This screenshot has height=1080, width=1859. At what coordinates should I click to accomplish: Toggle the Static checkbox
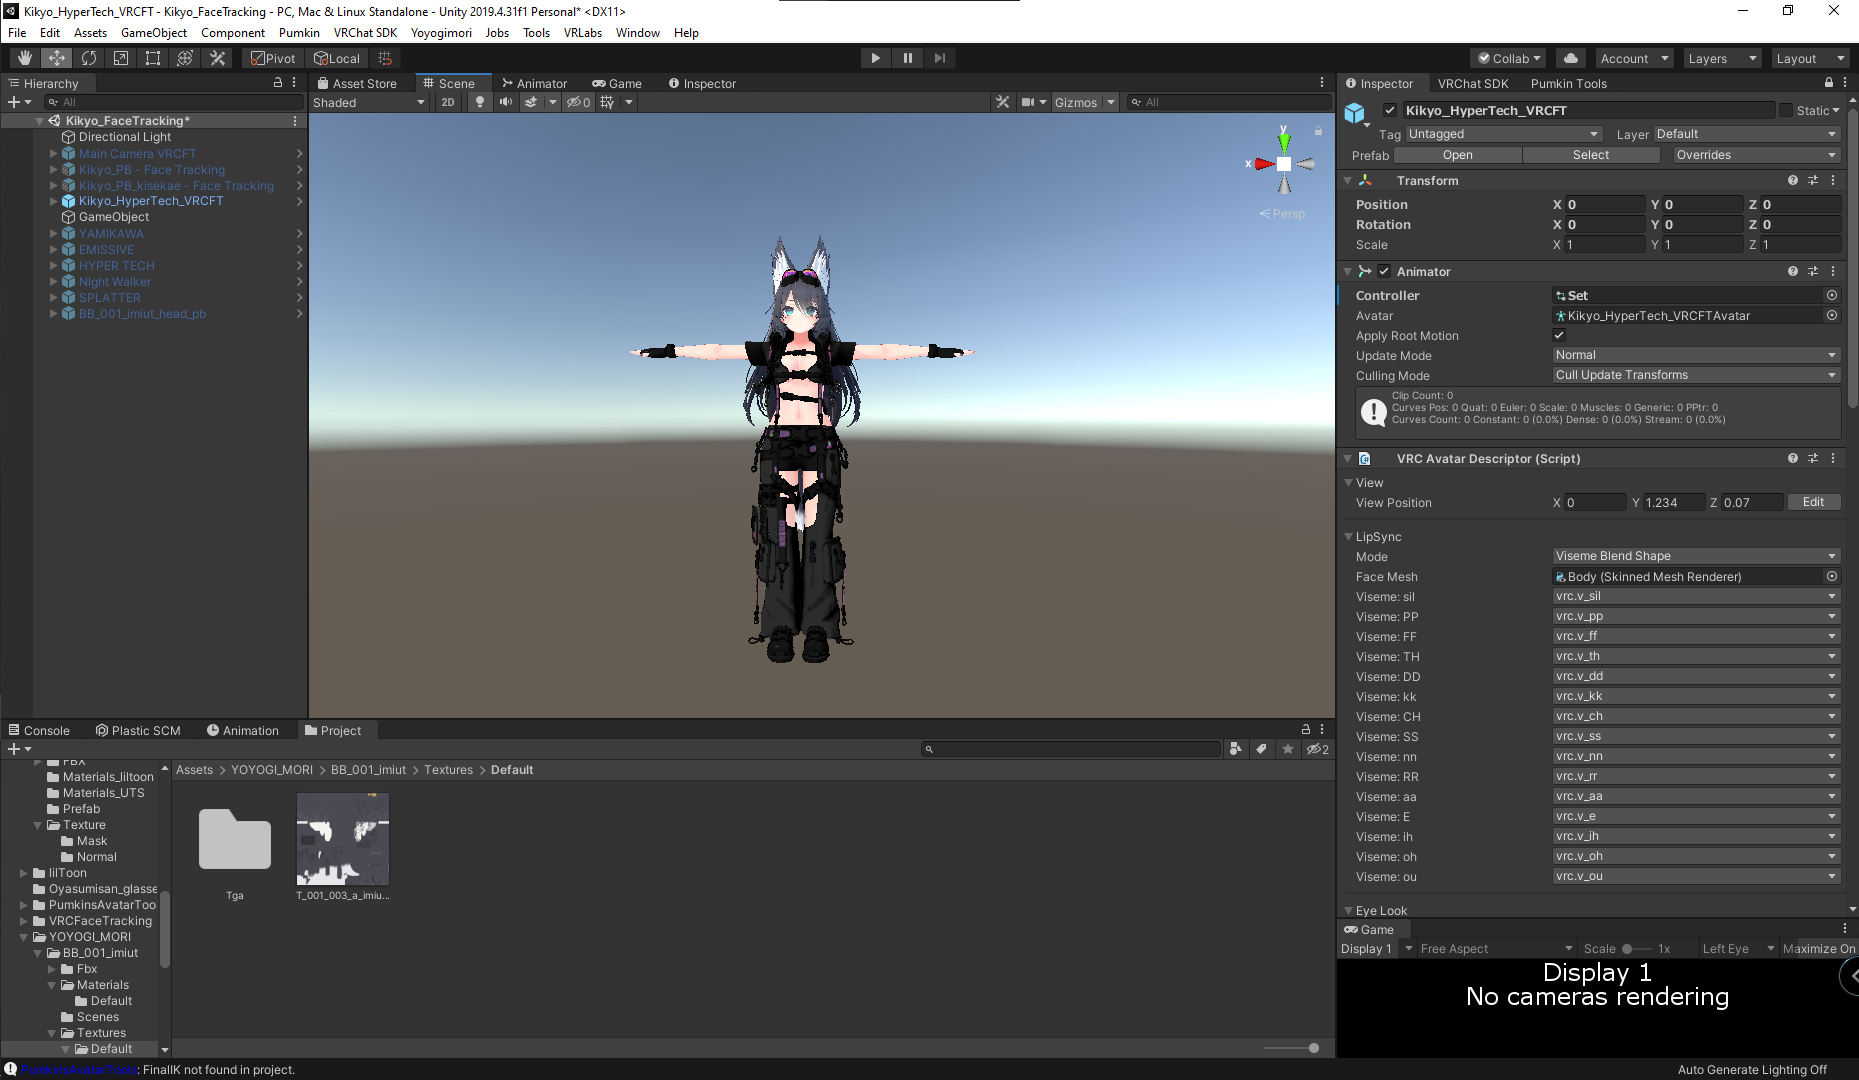1786,110
